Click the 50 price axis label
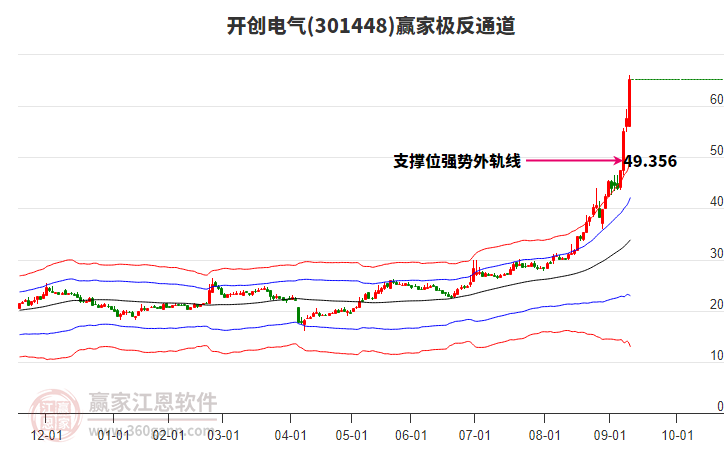Image resolution: width=726 pixels, height=450 pixels. point(716,150)
